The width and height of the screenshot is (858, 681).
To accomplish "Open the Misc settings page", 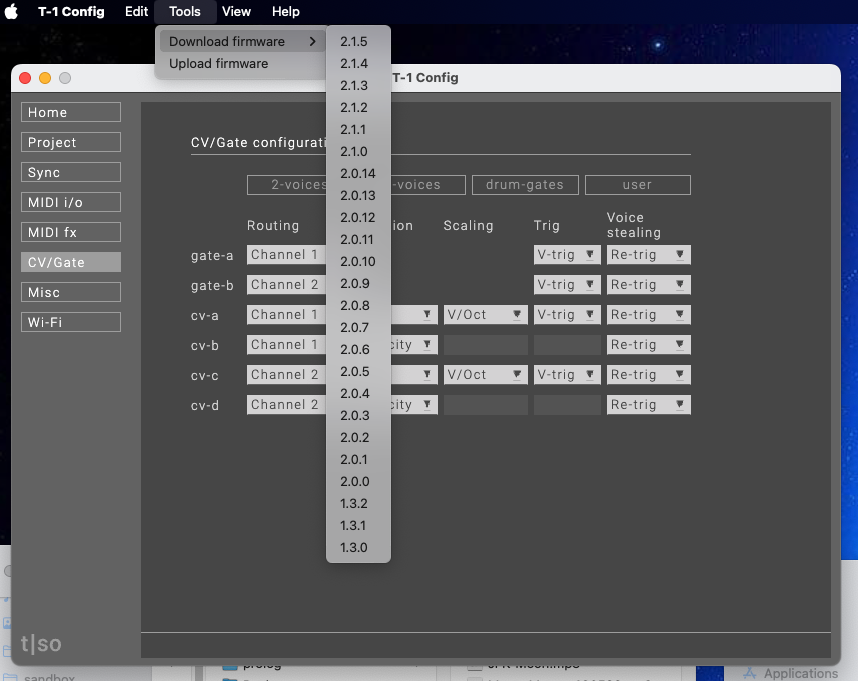I will click(71, 292).
